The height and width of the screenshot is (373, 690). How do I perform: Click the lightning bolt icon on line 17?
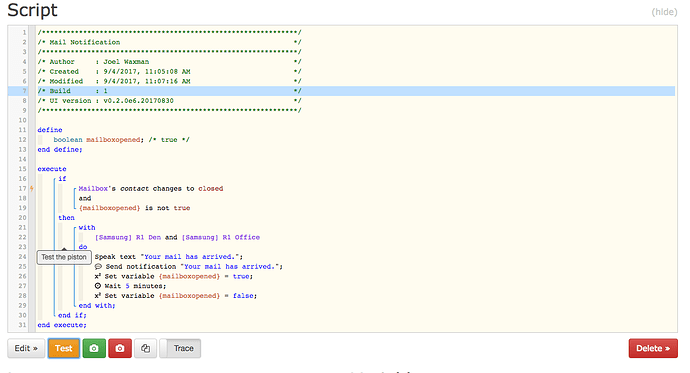(x=32, y=189)
